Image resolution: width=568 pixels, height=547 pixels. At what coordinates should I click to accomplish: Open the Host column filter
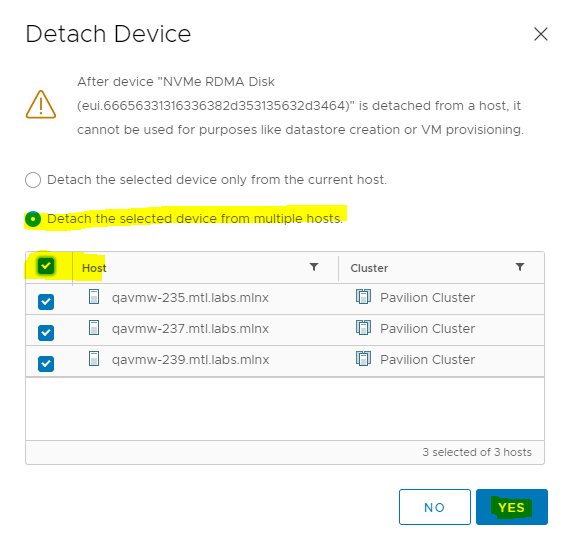[314, 267]
